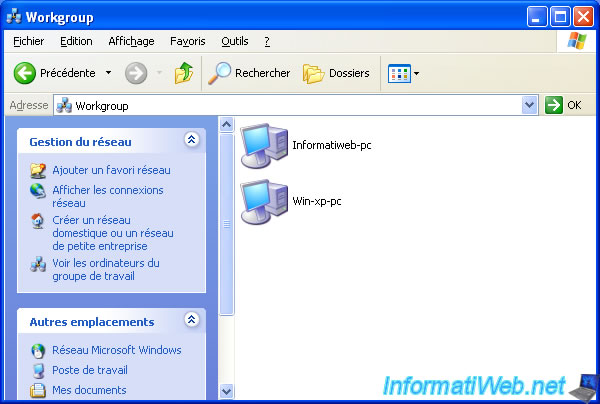
Task: Open the Rechercher search tool
Action: [x=250, y=73]
